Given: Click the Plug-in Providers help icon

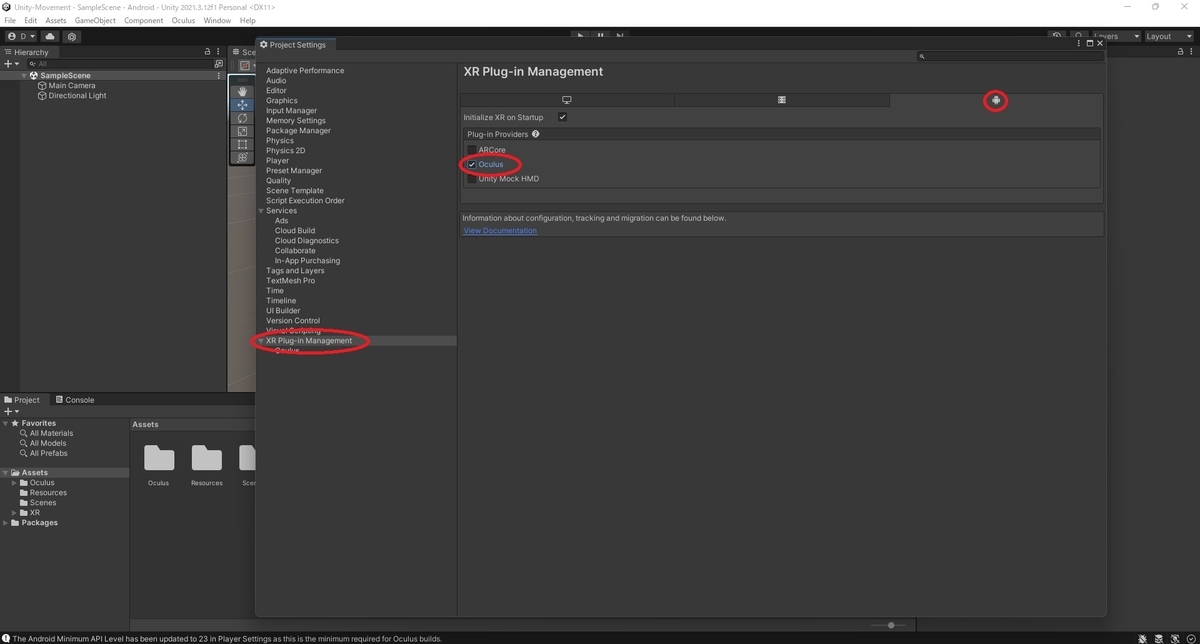Looking at the screenshot, I should [535, 134].
